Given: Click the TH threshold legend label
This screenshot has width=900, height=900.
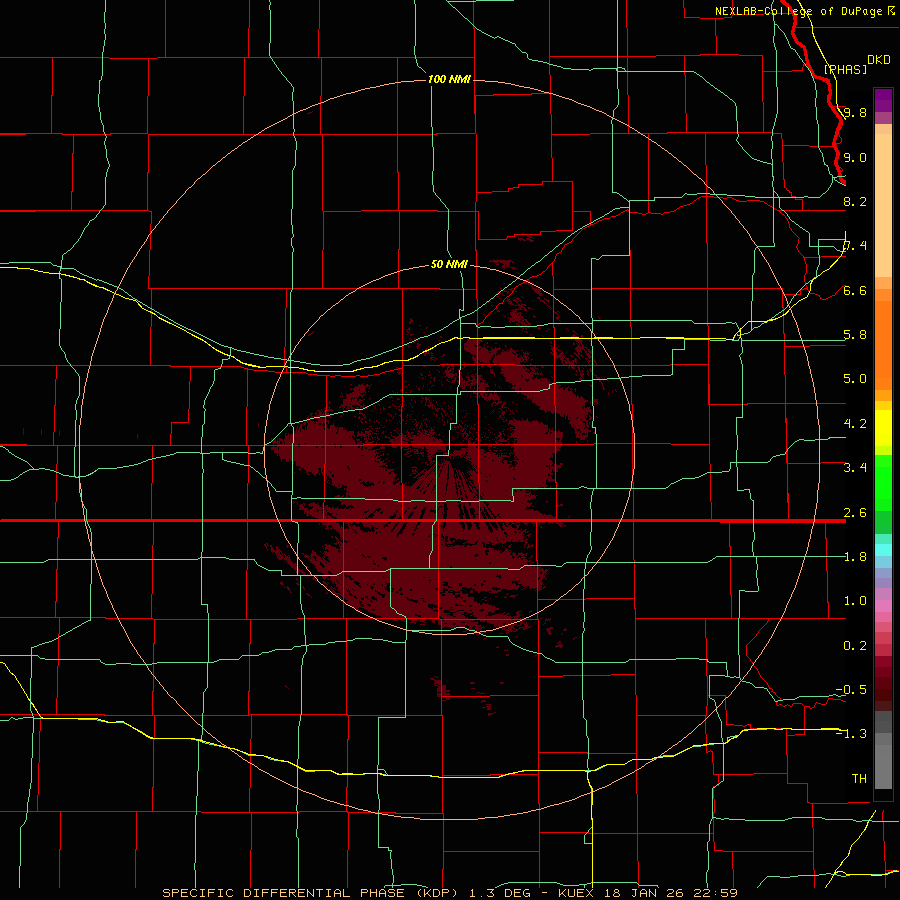Looking at the screenshot, I should (x=859, y=778).
